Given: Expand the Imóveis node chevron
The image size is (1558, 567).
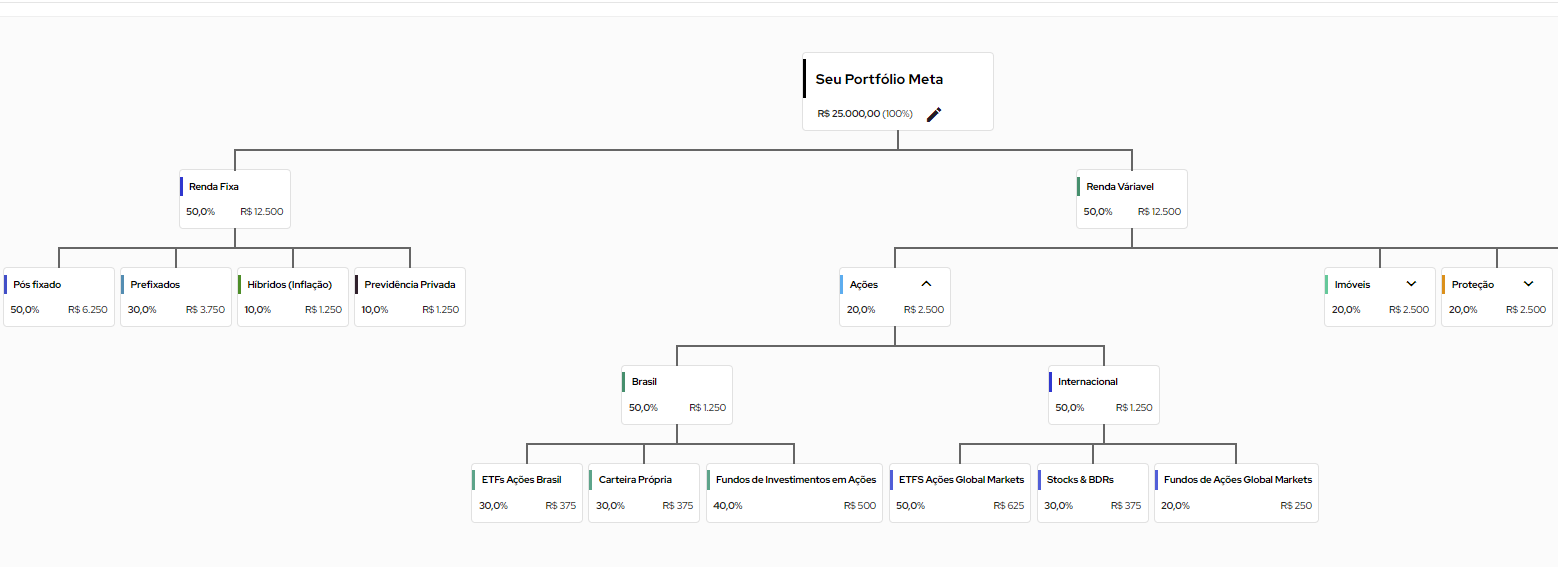Looking at the screenshot, I should click(1411, 284).
